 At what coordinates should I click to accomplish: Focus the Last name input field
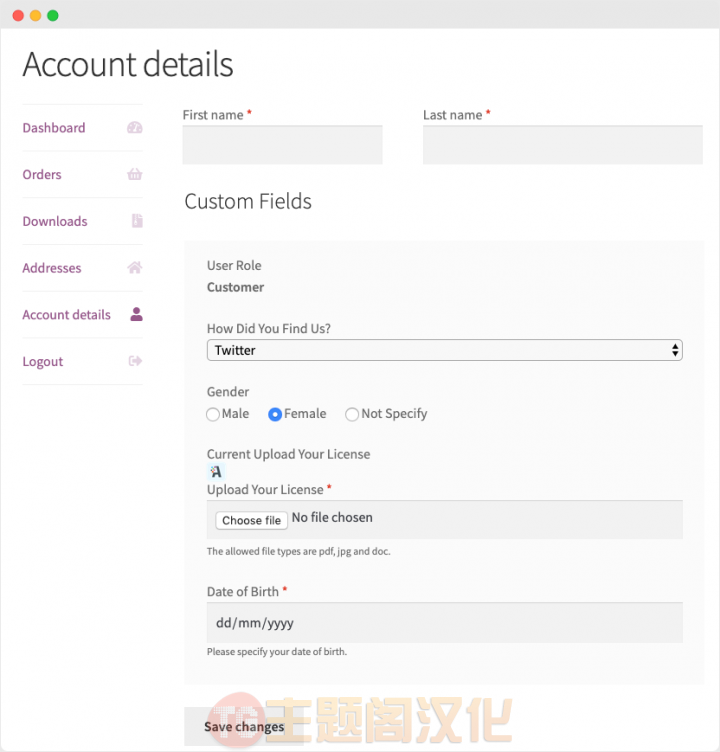click(x=563, y=145)
